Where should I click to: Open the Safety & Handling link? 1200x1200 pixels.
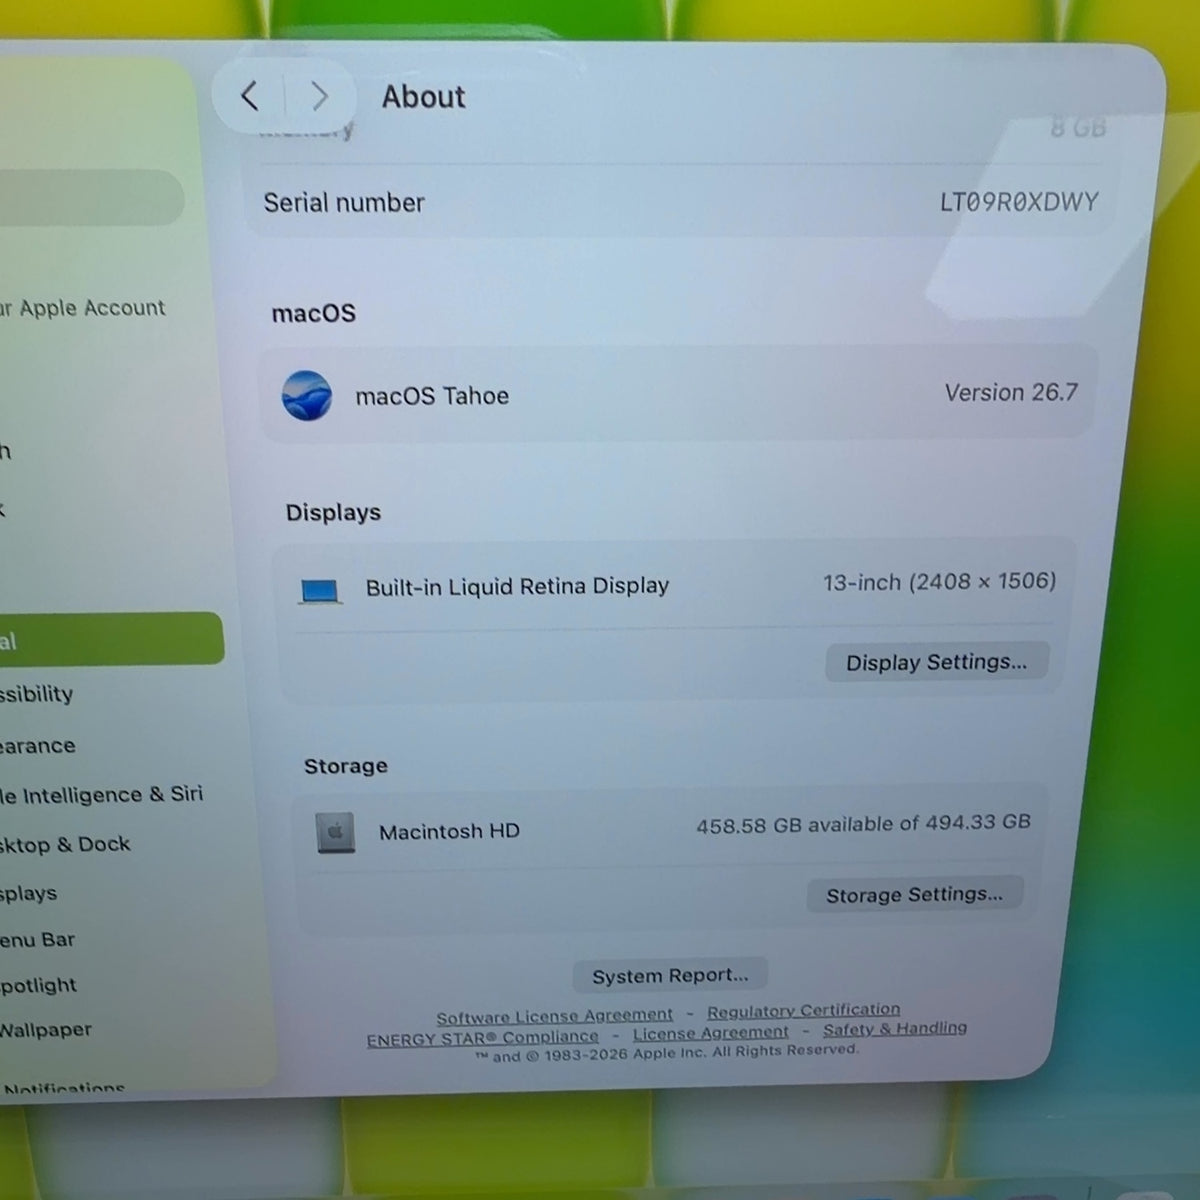[x=895, y=1028]
